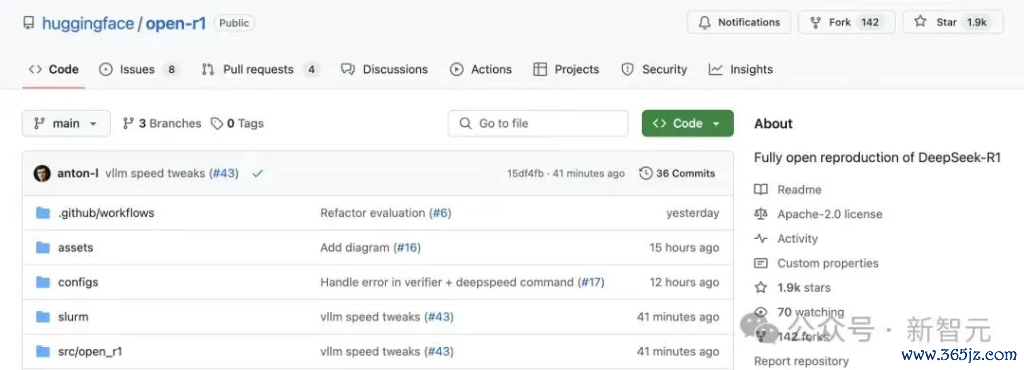View the 3 Branches link
1024x370 pixels.
162,123
